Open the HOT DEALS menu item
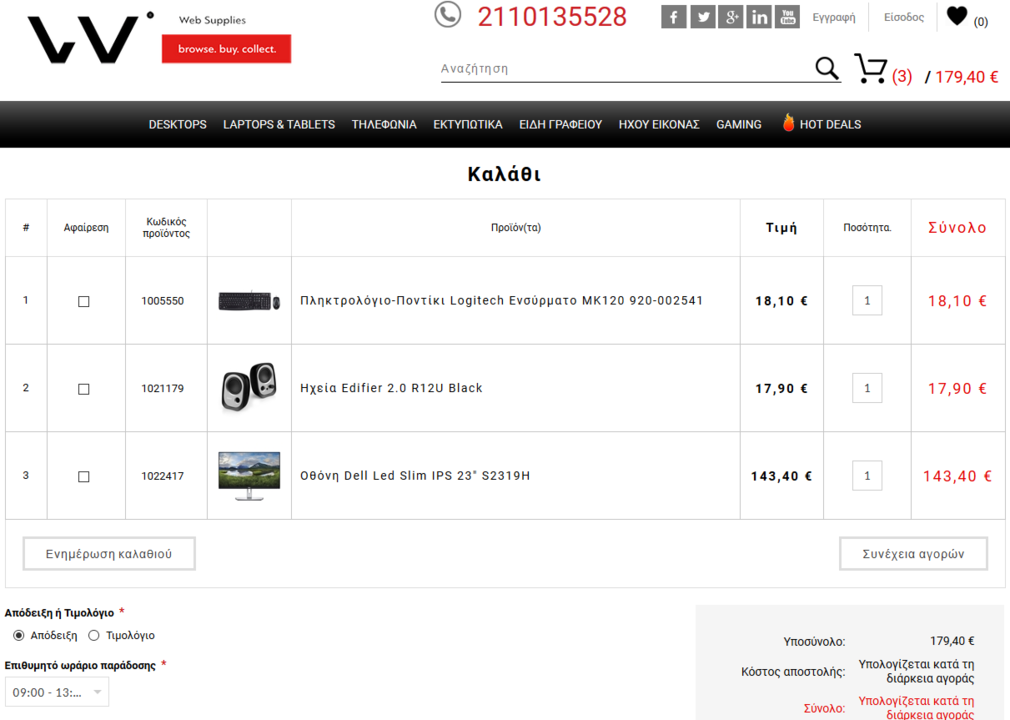This screenshot has width=1010, height=720. pos(830,124)
